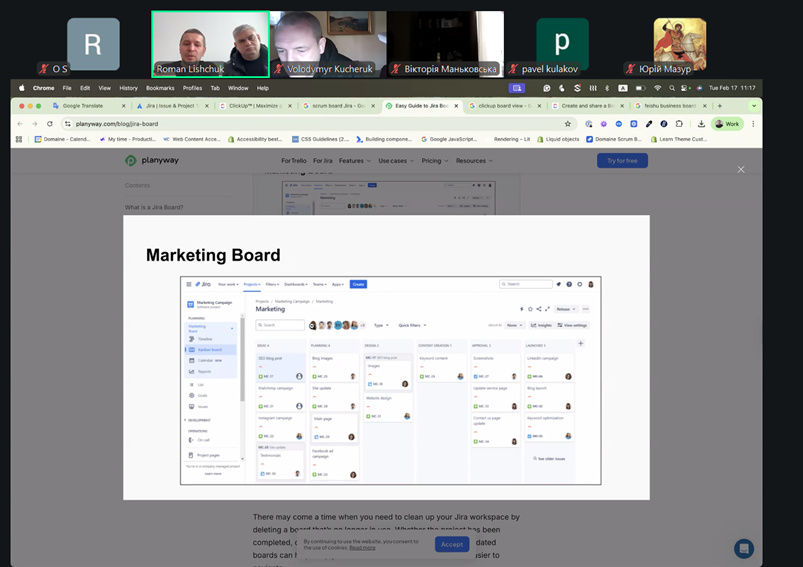Close the Marketing Board image lightbox
803x567 pixels.
tap(741, 169)
